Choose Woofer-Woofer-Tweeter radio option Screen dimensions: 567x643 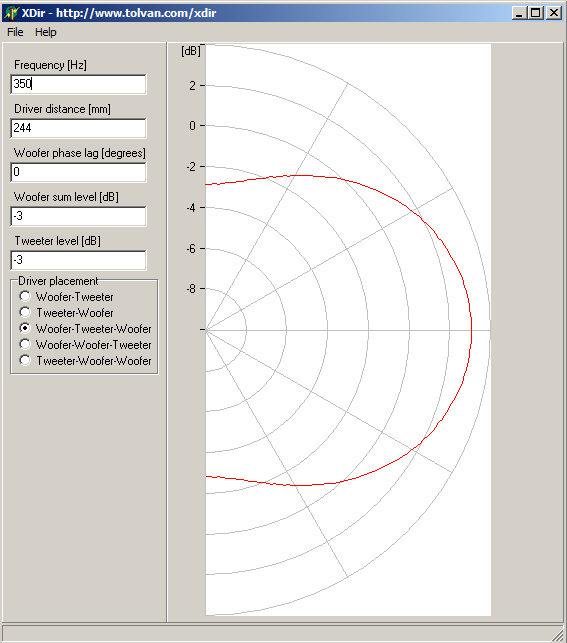pos(85,344)
